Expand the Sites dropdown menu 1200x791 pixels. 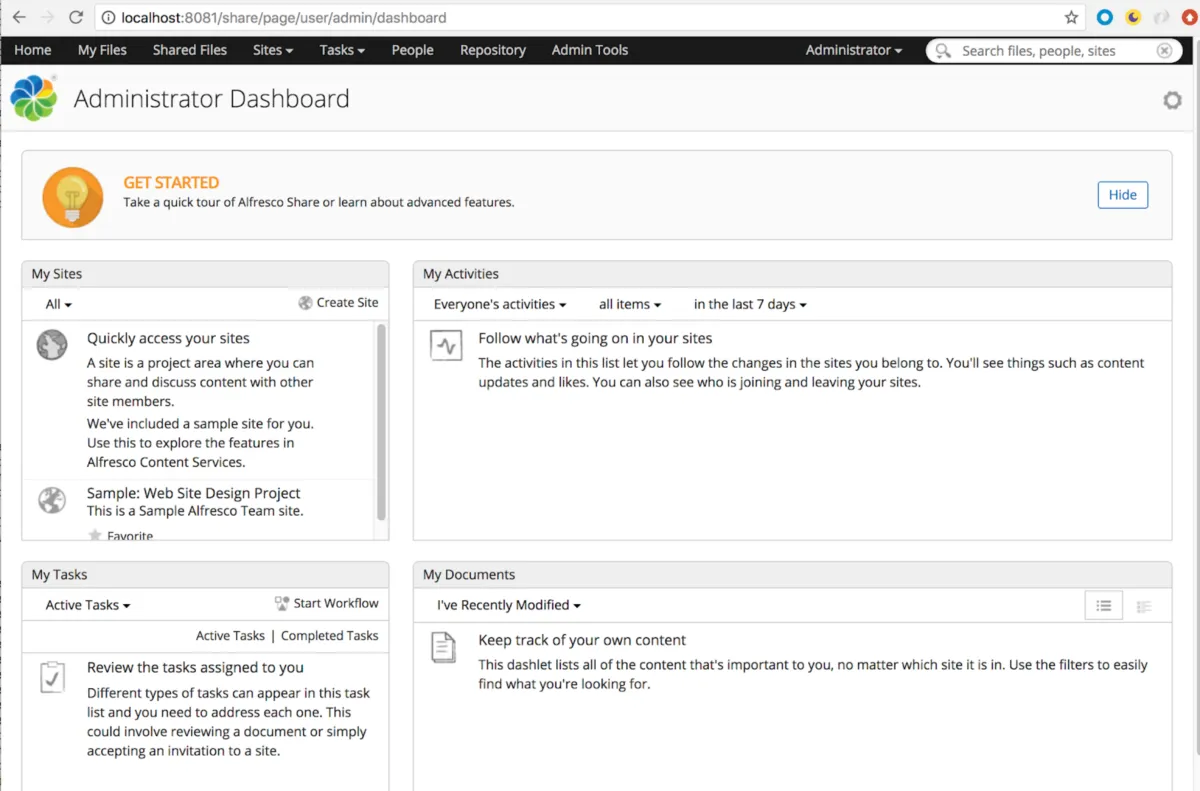(273, 50)
